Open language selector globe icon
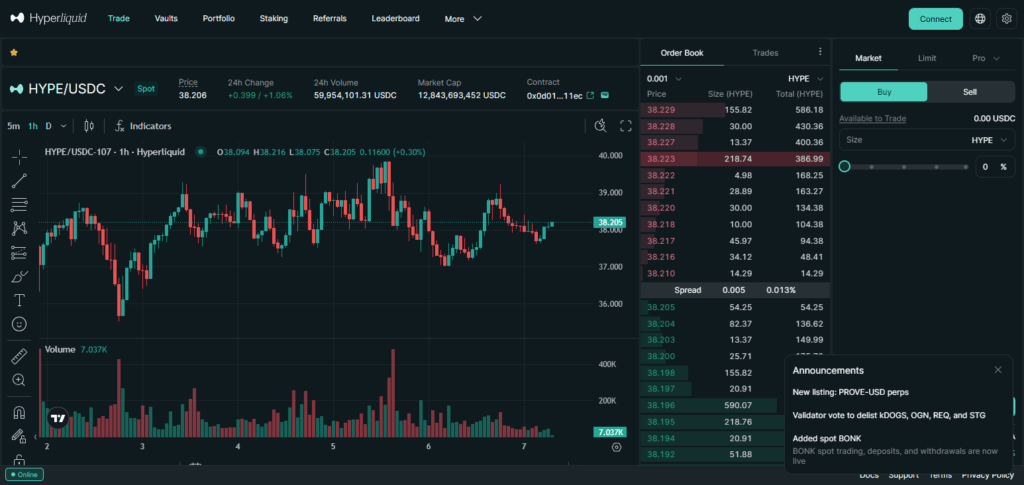Image resolution: width=1024 pixels, height=485 pixels. point(980,19)
